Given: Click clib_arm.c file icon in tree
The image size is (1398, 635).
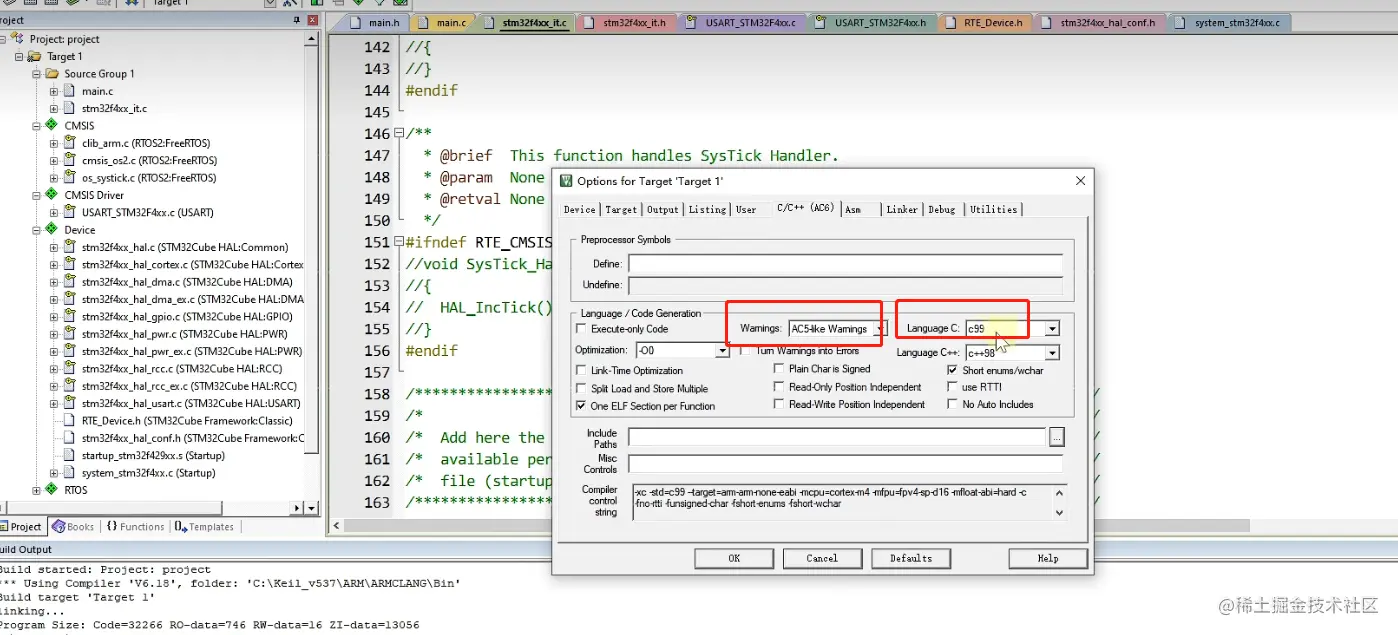Looking at the screenshot, I should click(70, 143).
